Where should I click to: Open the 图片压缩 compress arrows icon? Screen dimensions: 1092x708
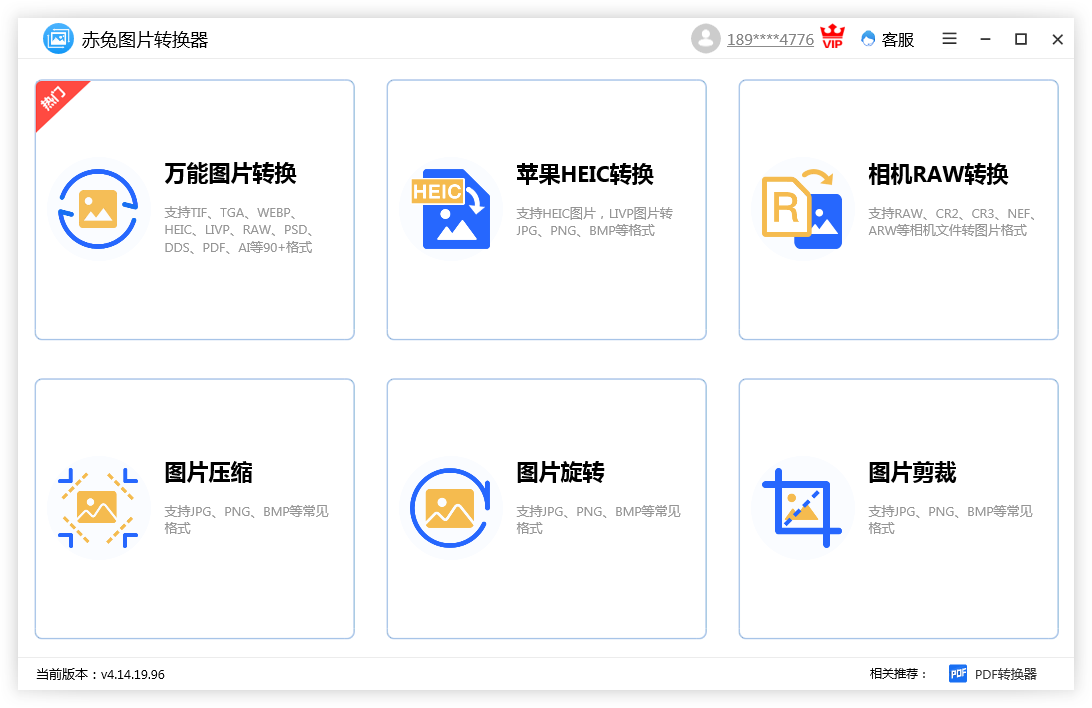[98, 508]
